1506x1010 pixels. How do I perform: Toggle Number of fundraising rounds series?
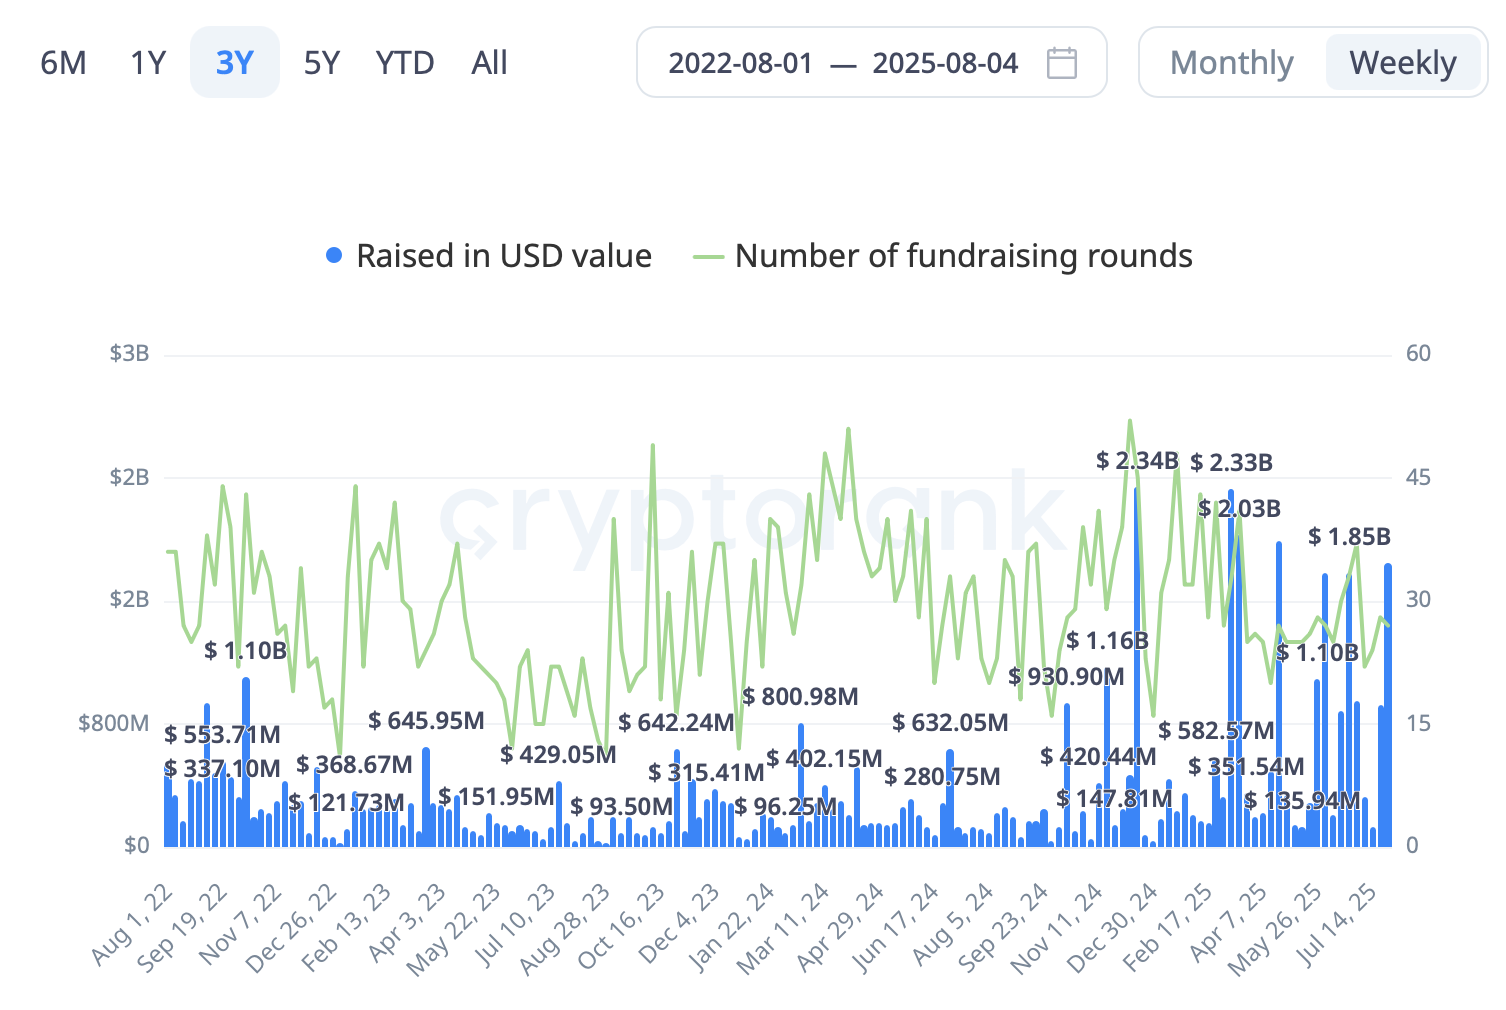point(963,256)
